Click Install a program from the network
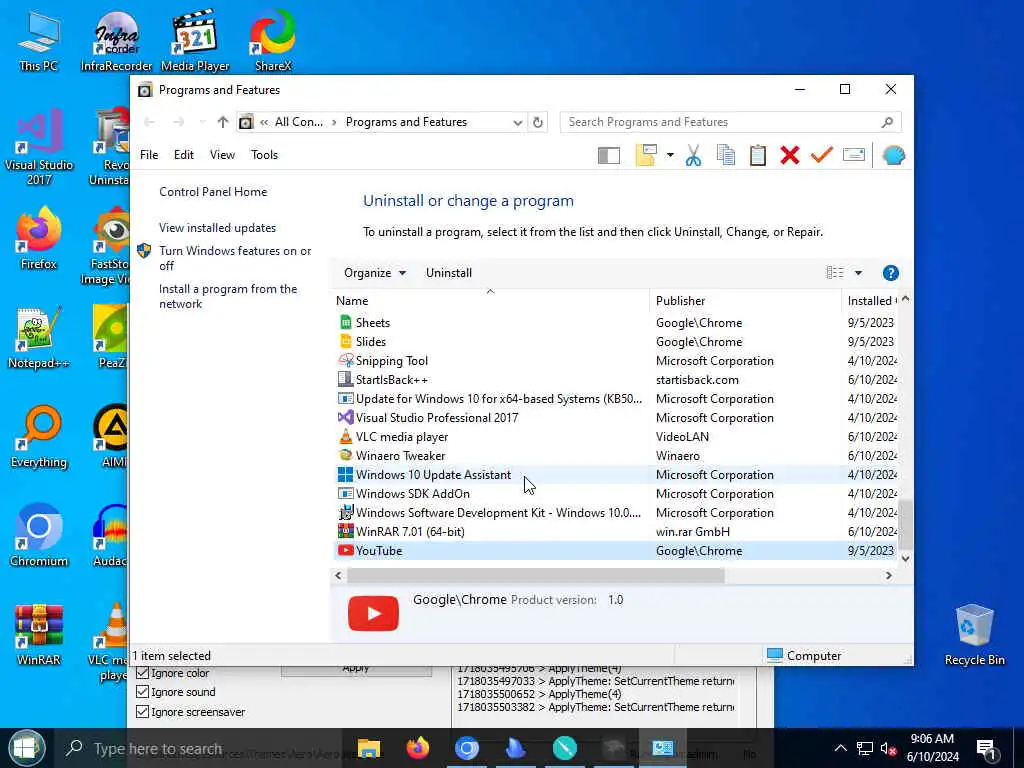 click(228, 296)
